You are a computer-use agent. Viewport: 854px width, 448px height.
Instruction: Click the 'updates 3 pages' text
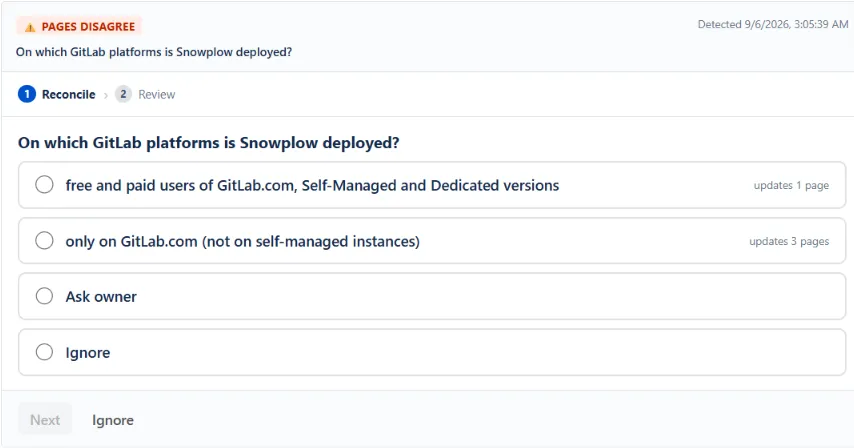coord(789,241)
